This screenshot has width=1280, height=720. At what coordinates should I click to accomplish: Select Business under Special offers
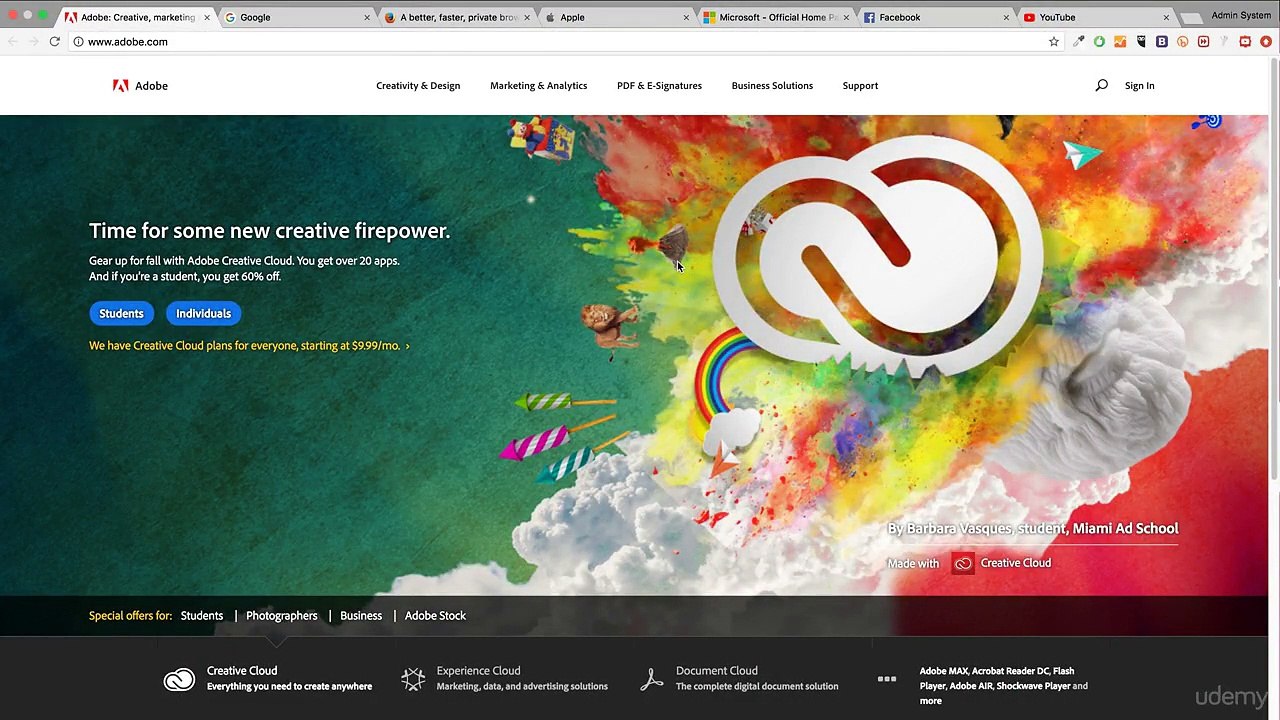pos(361,616)
